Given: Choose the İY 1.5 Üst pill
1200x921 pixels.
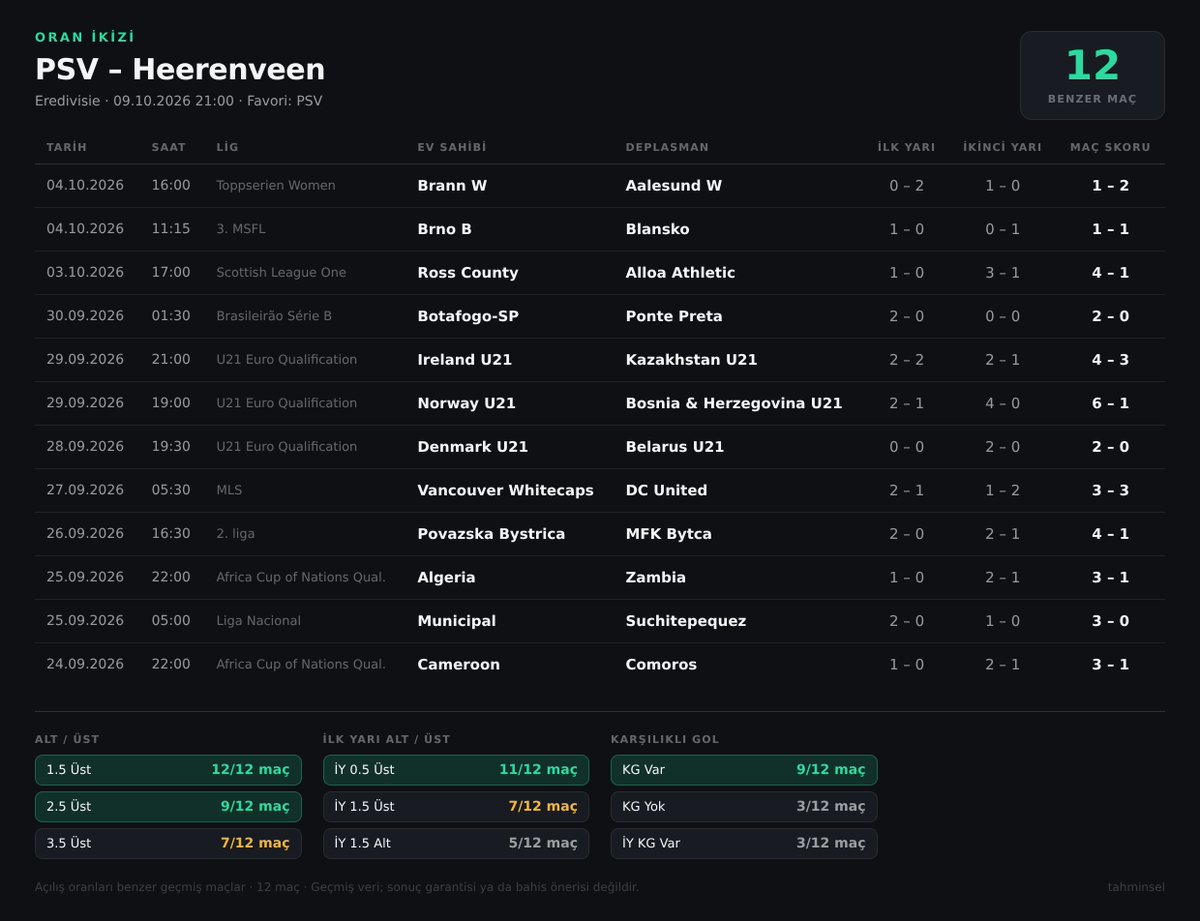Looking at the screenshot, I should (x=456, y=806).
